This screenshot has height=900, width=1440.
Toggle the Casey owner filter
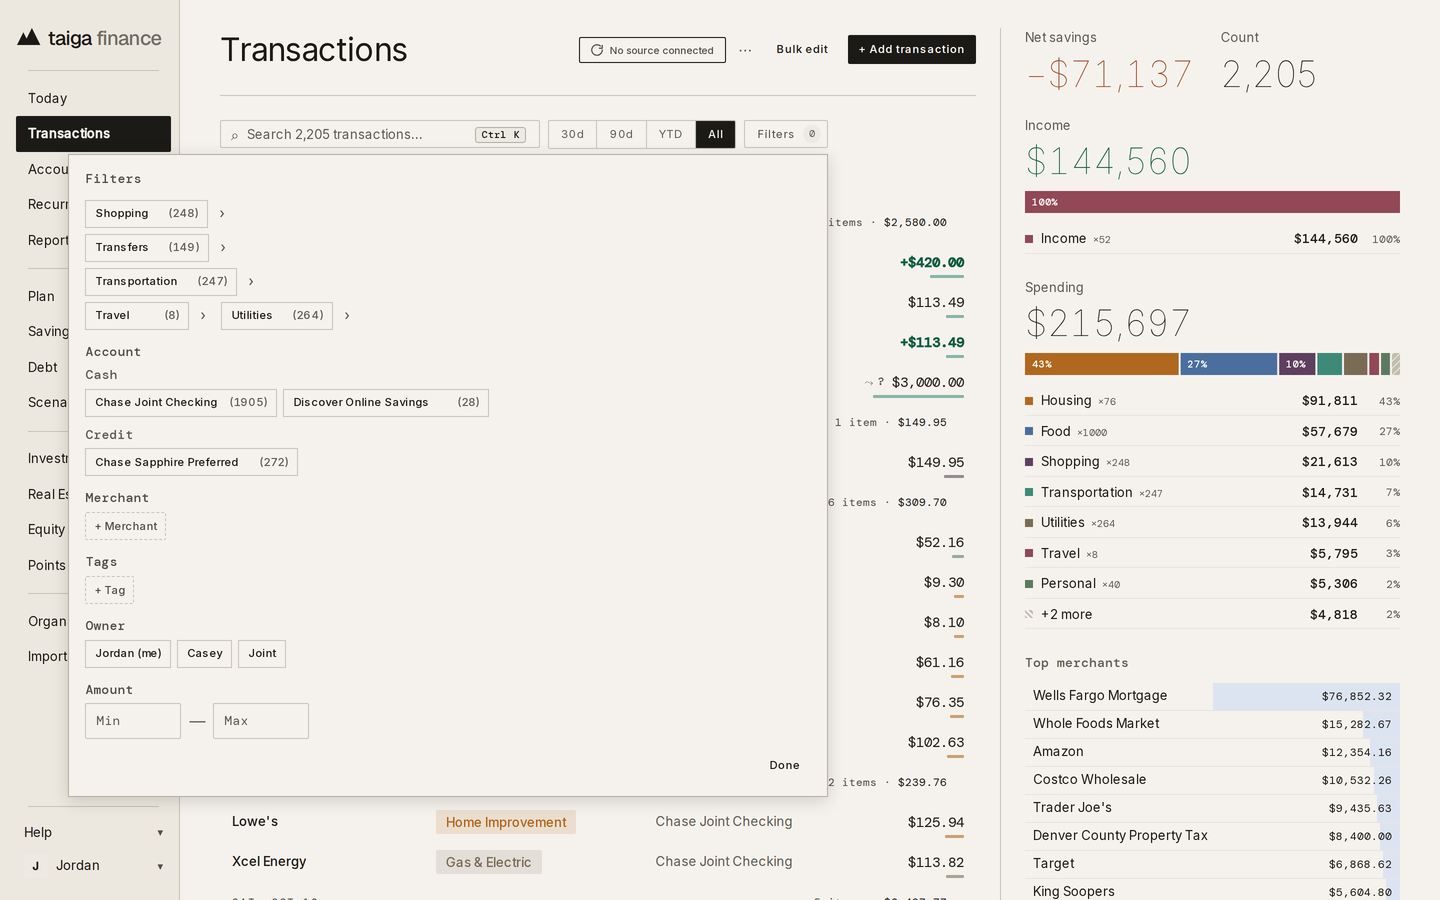(x=205, y=654)
